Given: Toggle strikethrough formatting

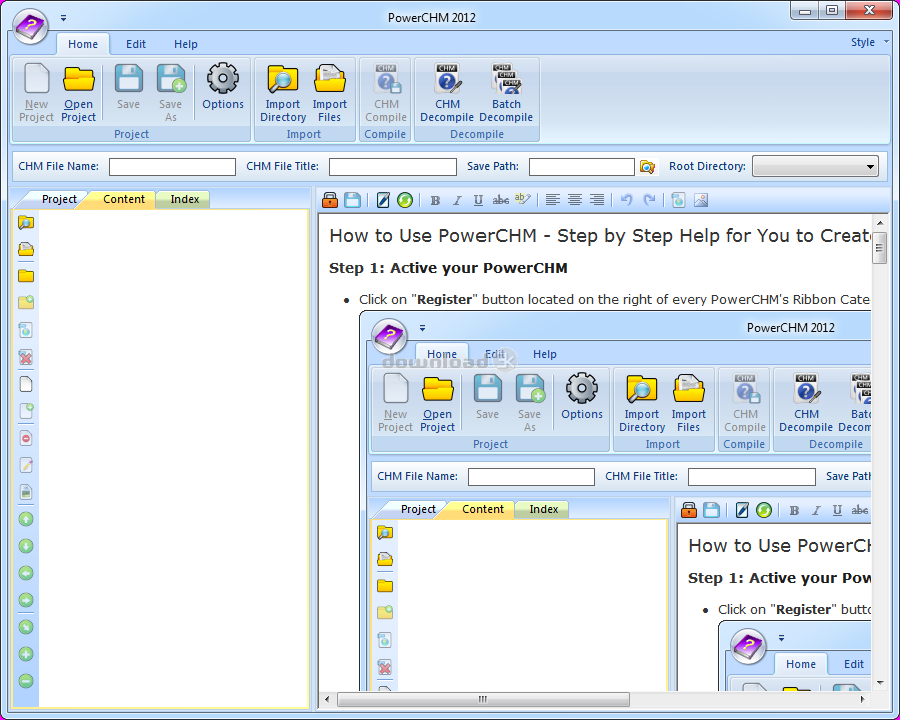Looking at the screenshot, I should coord(501,200).
